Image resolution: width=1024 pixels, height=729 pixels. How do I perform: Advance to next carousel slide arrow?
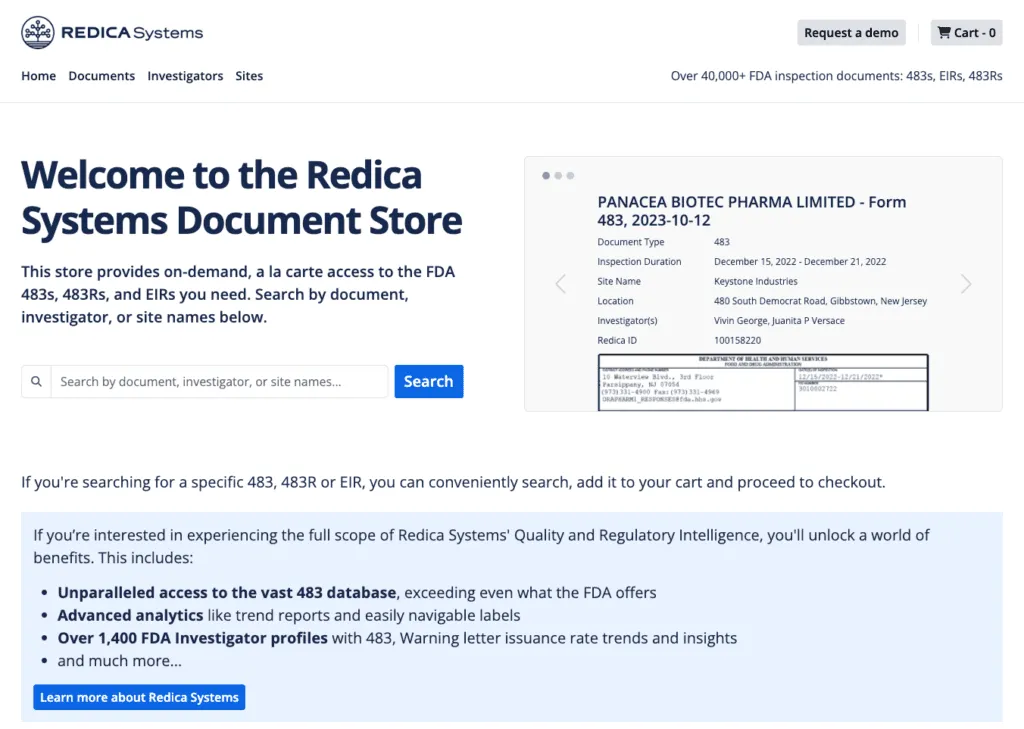(x=966, y=284)
